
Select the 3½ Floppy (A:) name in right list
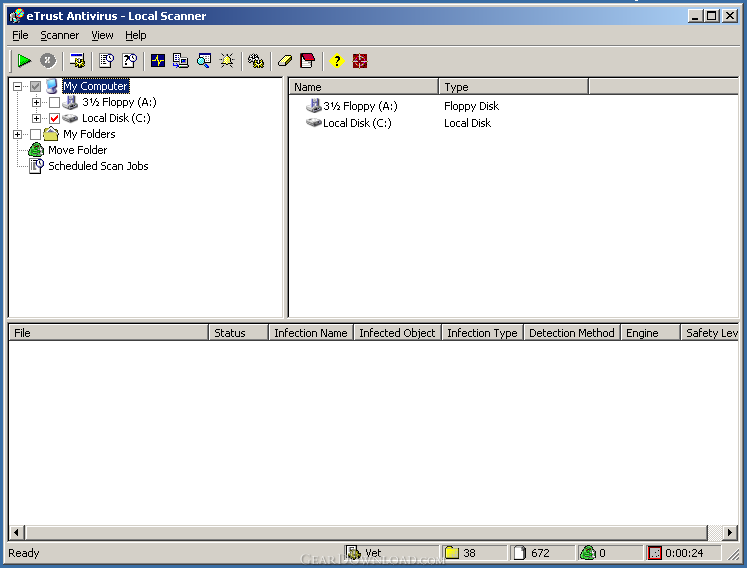(360, 106)
